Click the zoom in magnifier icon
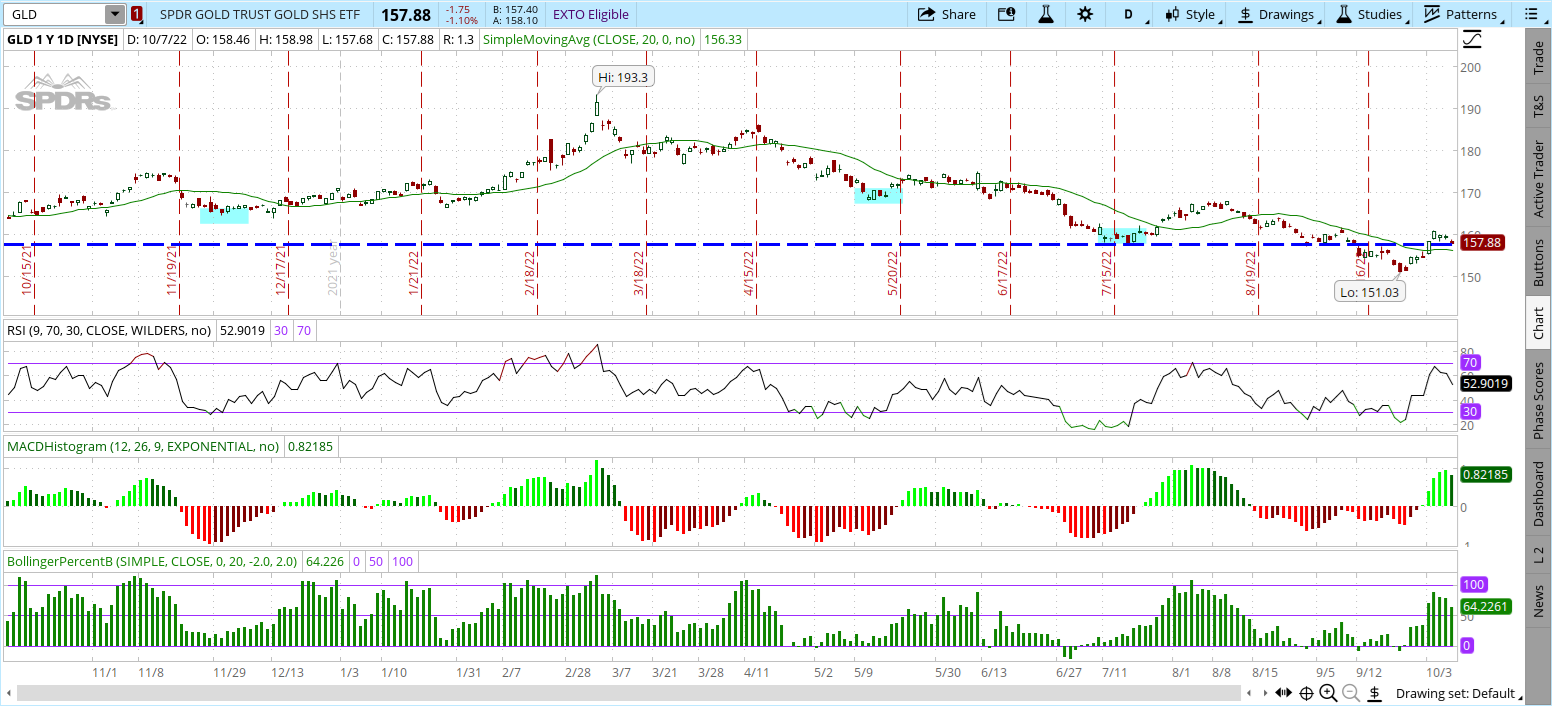This screenshot has height=706, width=1552. point(1328,693)
